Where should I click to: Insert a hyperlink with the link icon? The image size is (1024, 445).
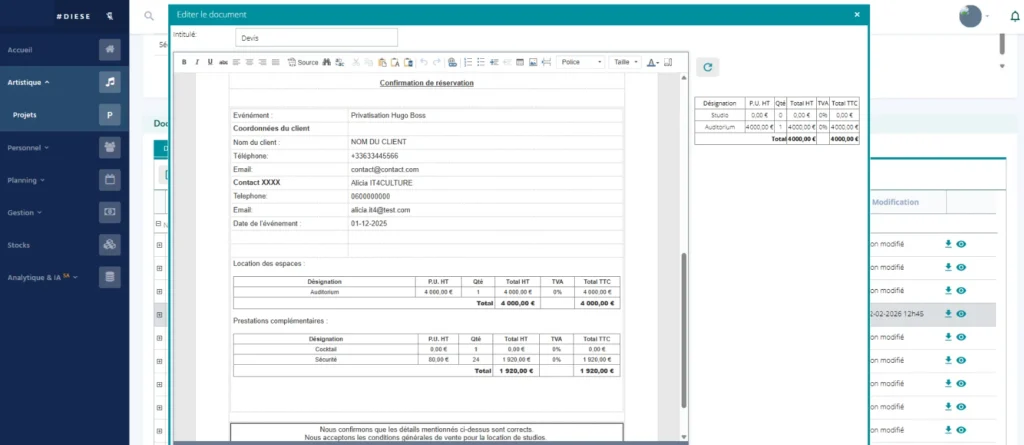[452, 62]
